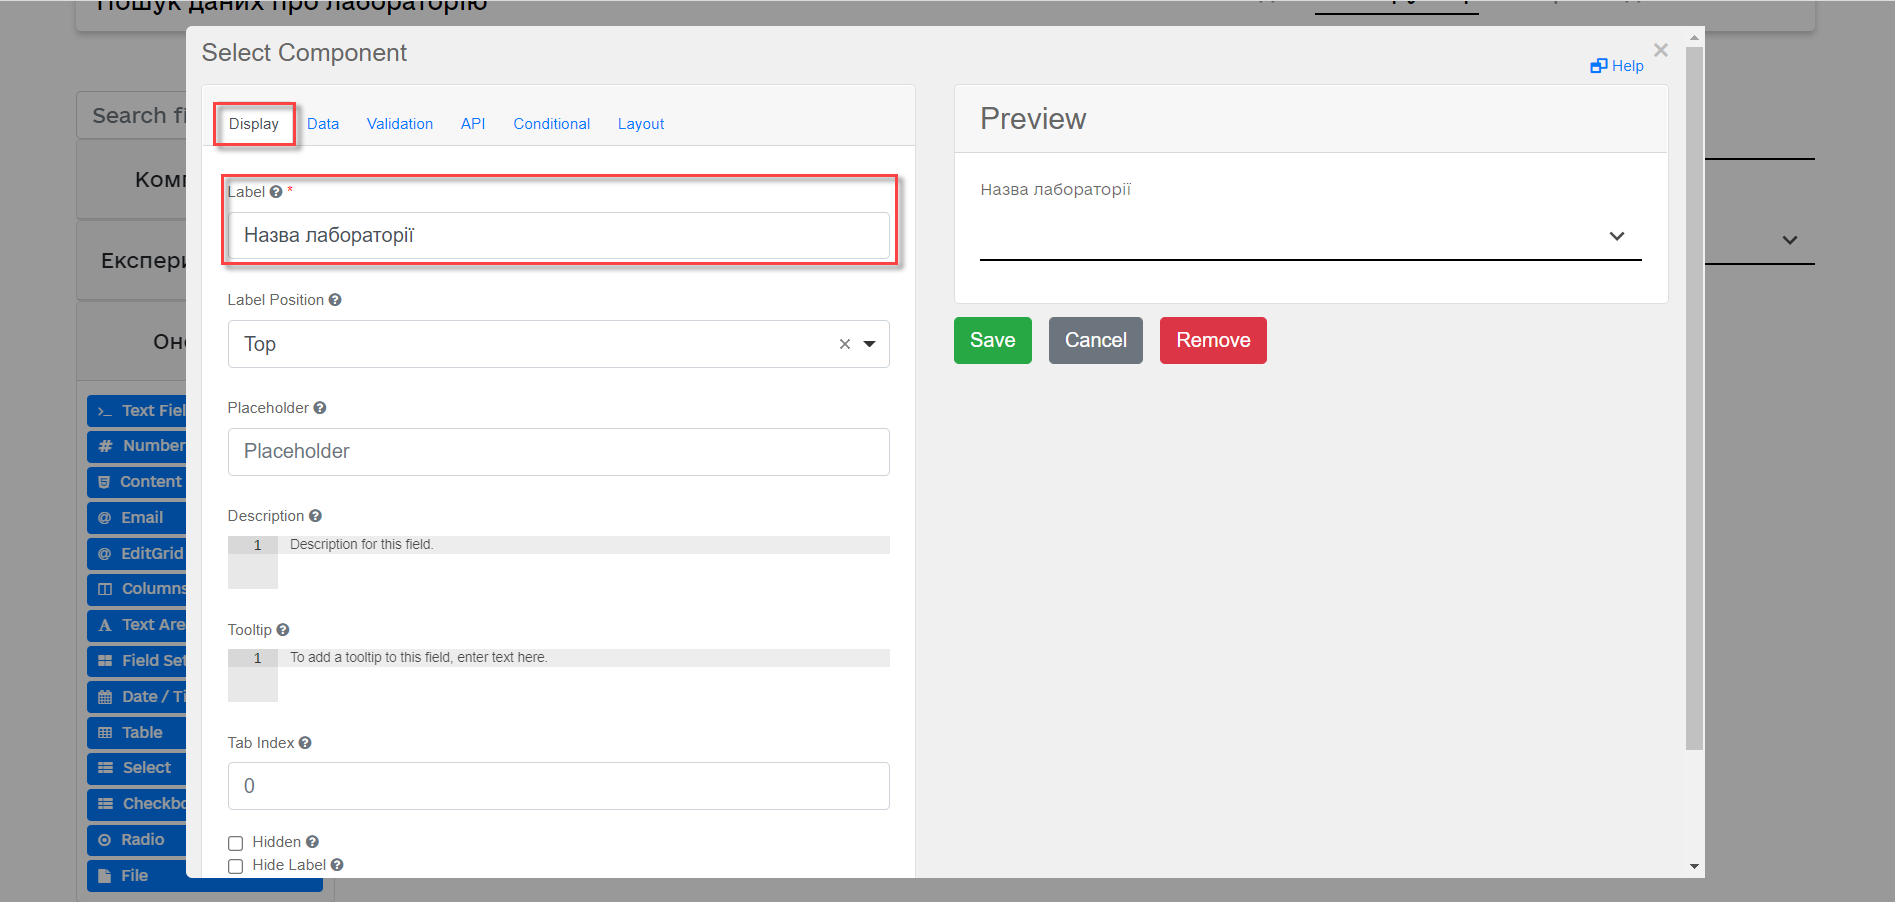Click the Select component list icon

coord(105,768)
